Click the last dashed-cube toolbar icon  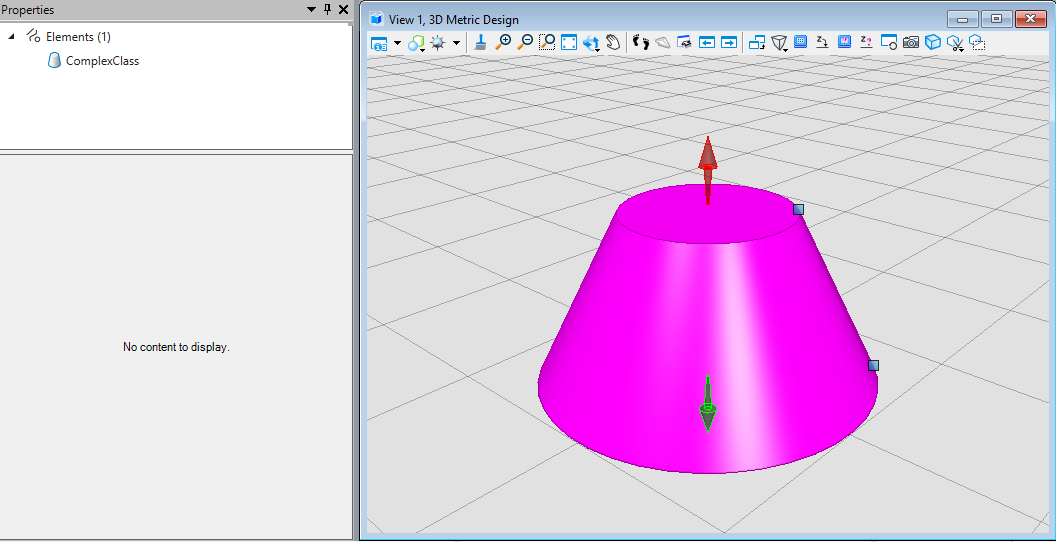[977, 42]
